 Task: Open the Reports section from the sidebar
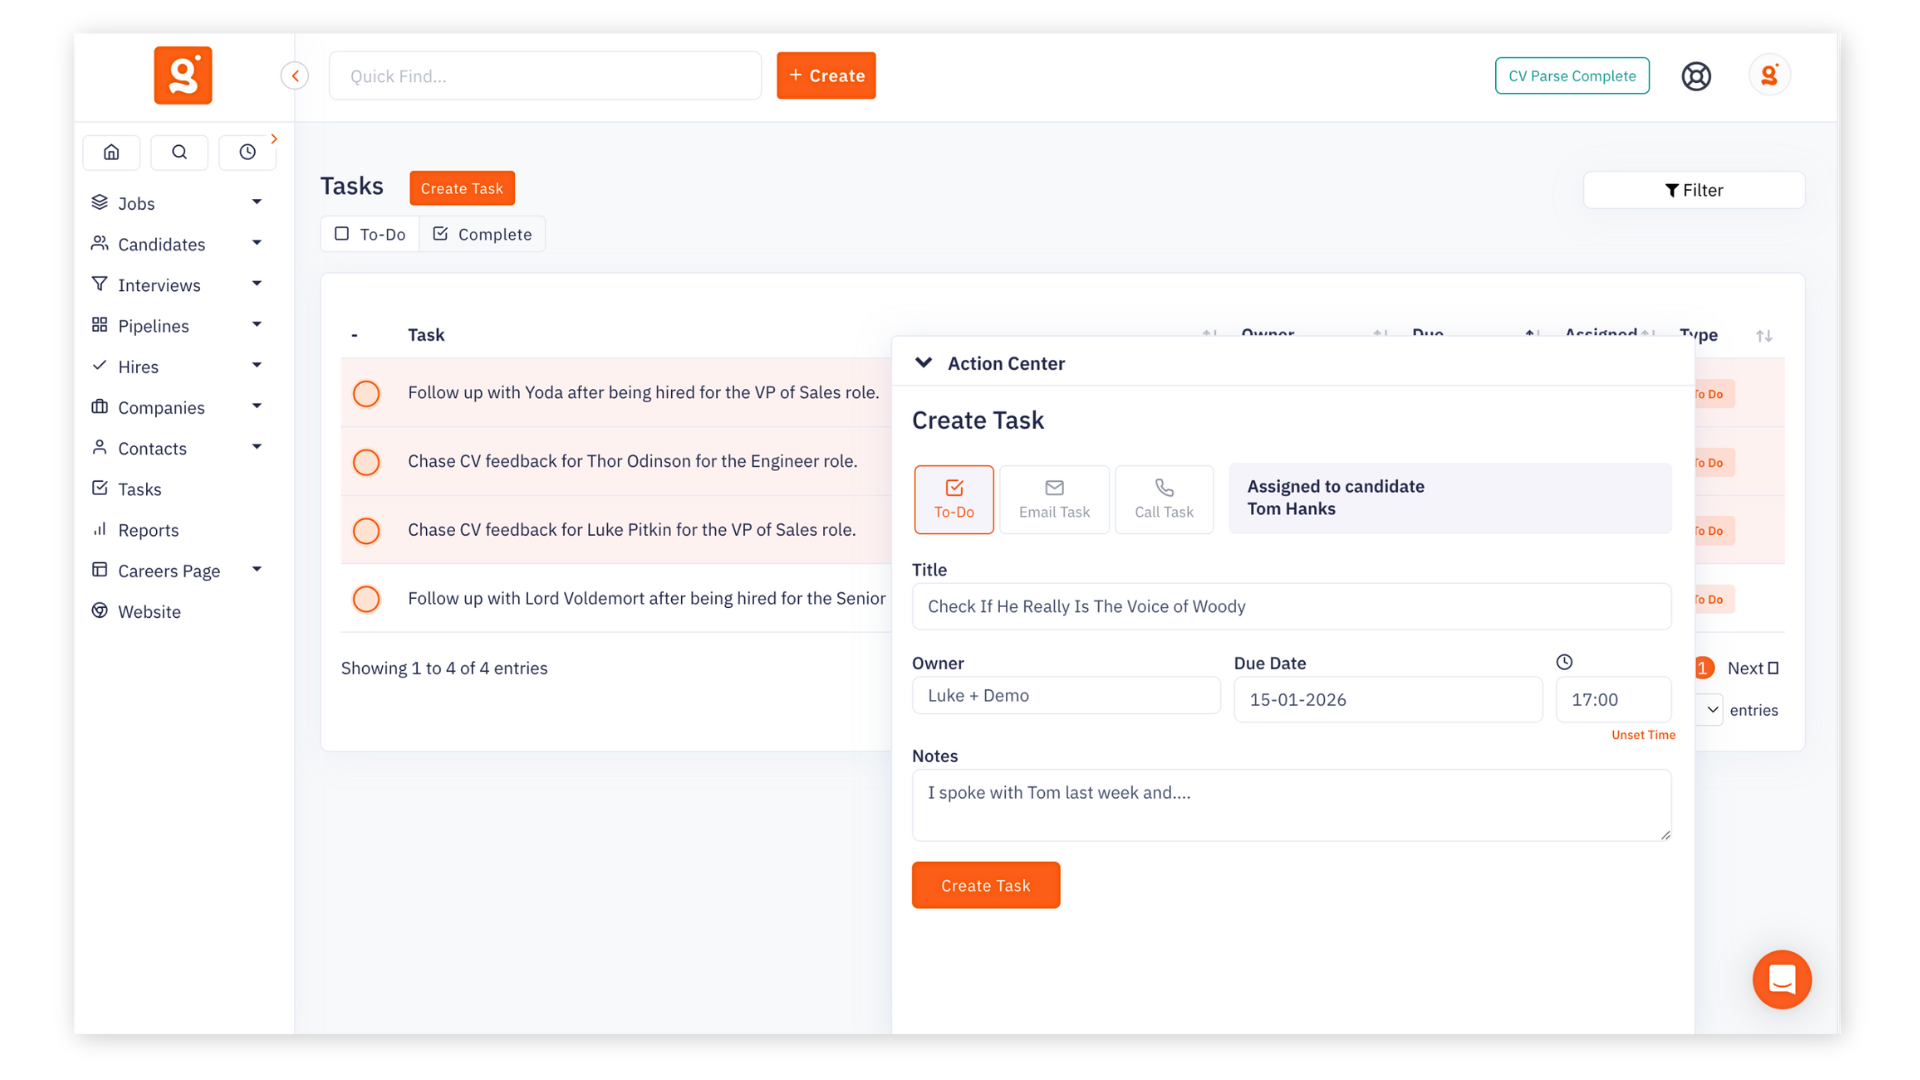(148, 530)
